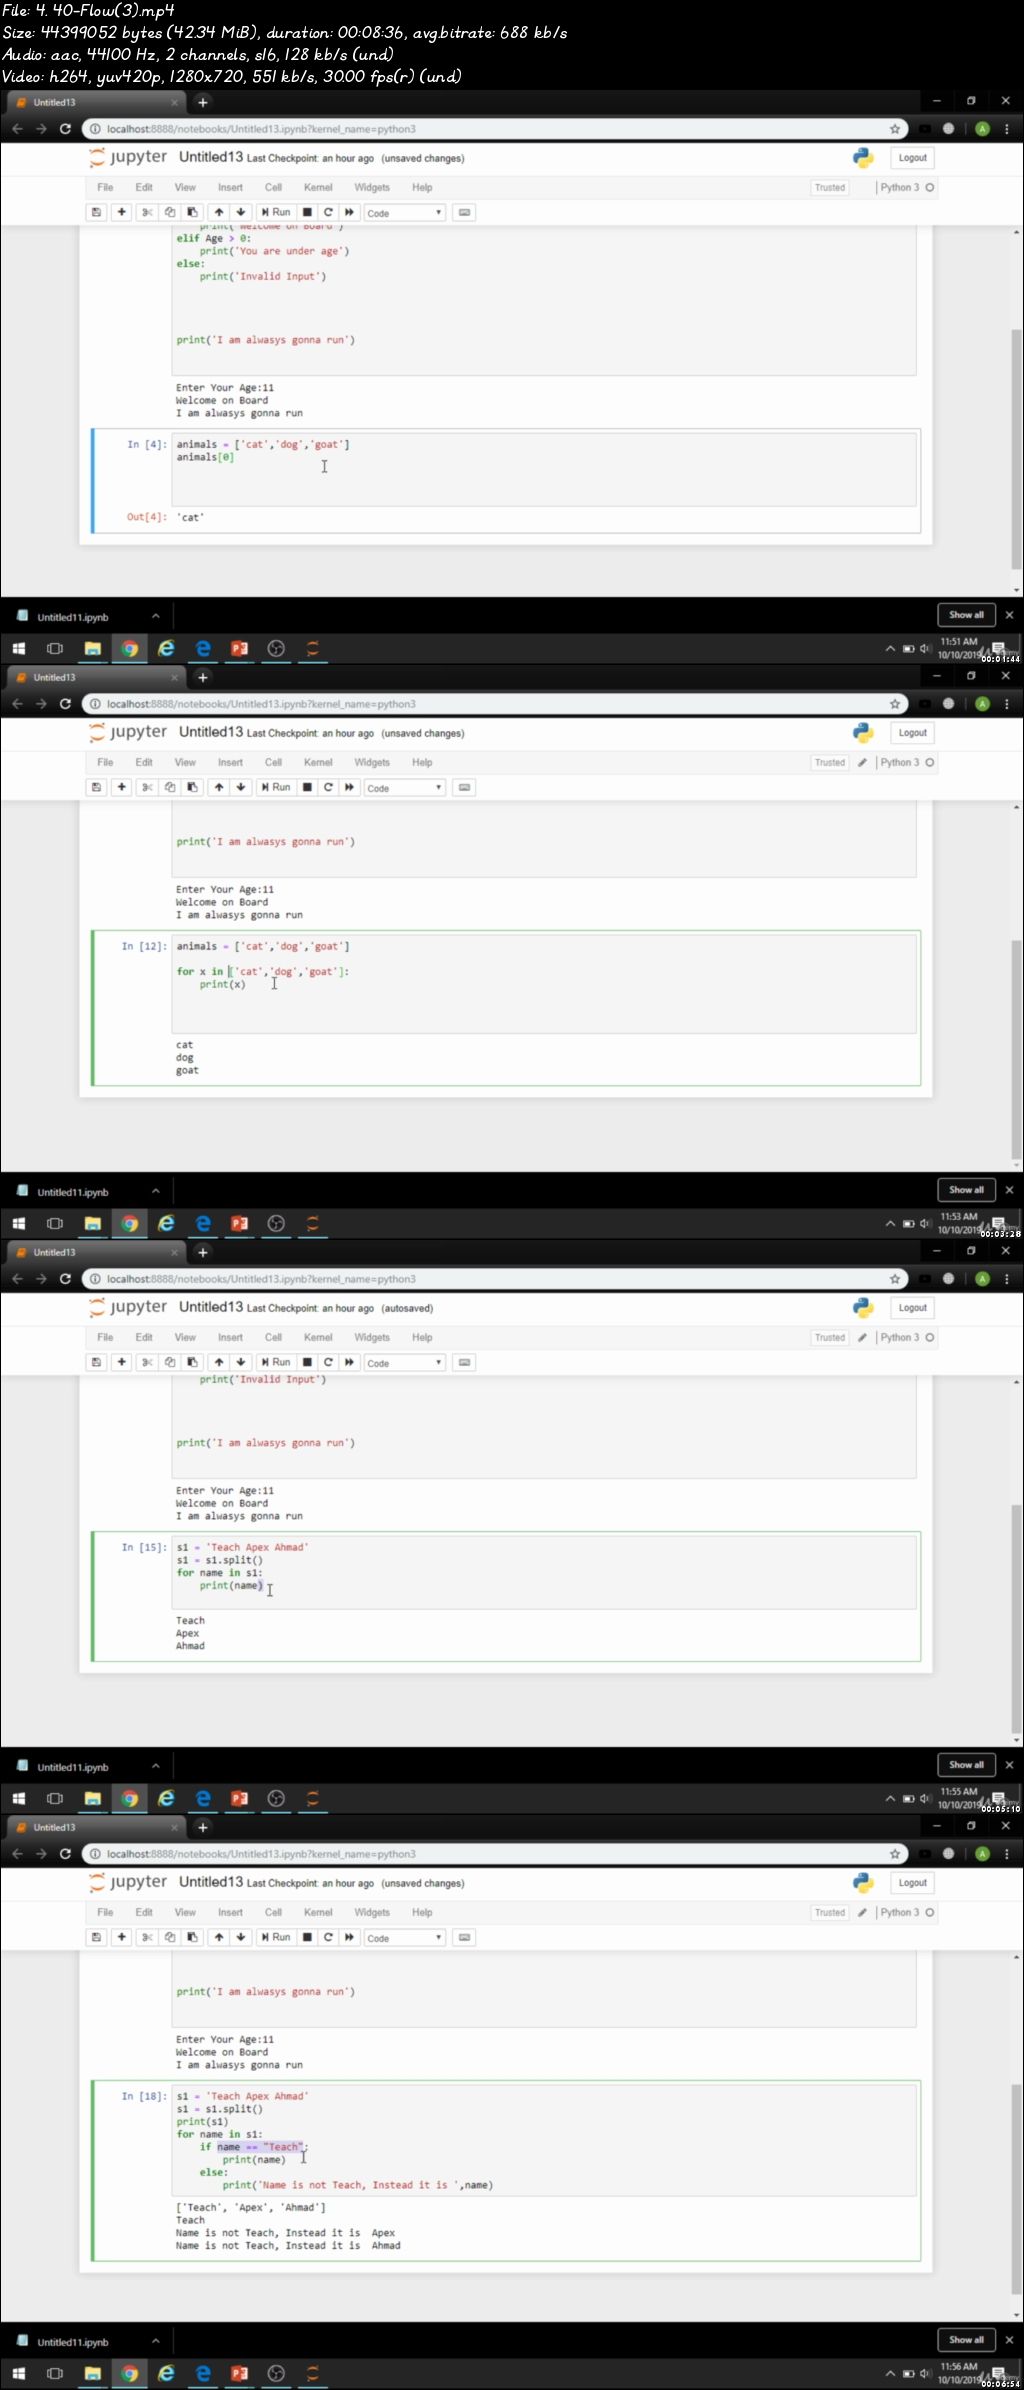The image size is (1024, 2390).
Task: Open command palette keyboard icon, In [15] frame
Action: pos(464,1362)
